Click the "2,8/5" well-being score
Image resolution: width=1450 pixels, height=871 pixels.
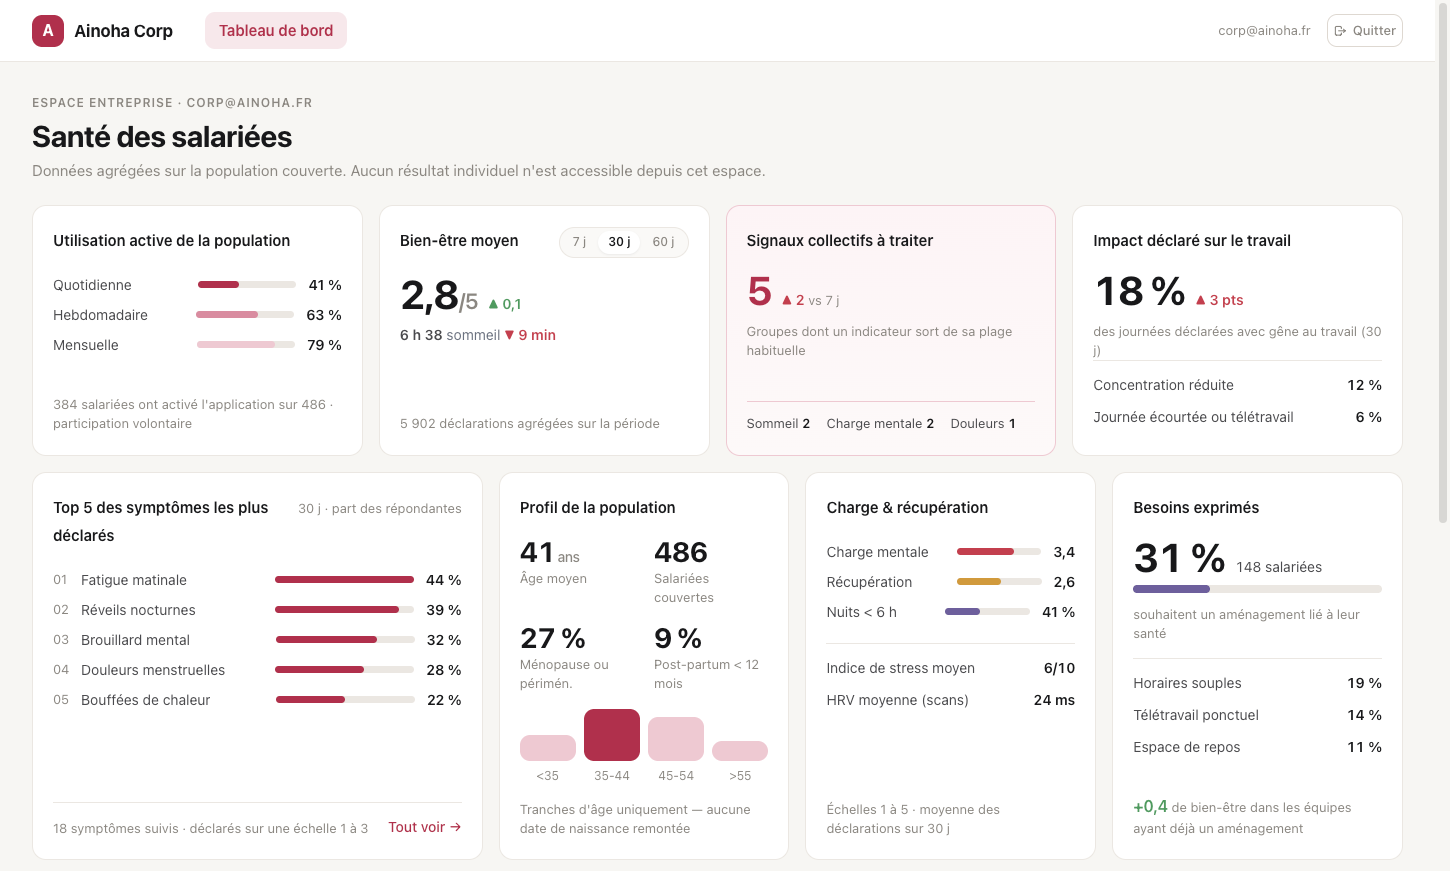439,296
